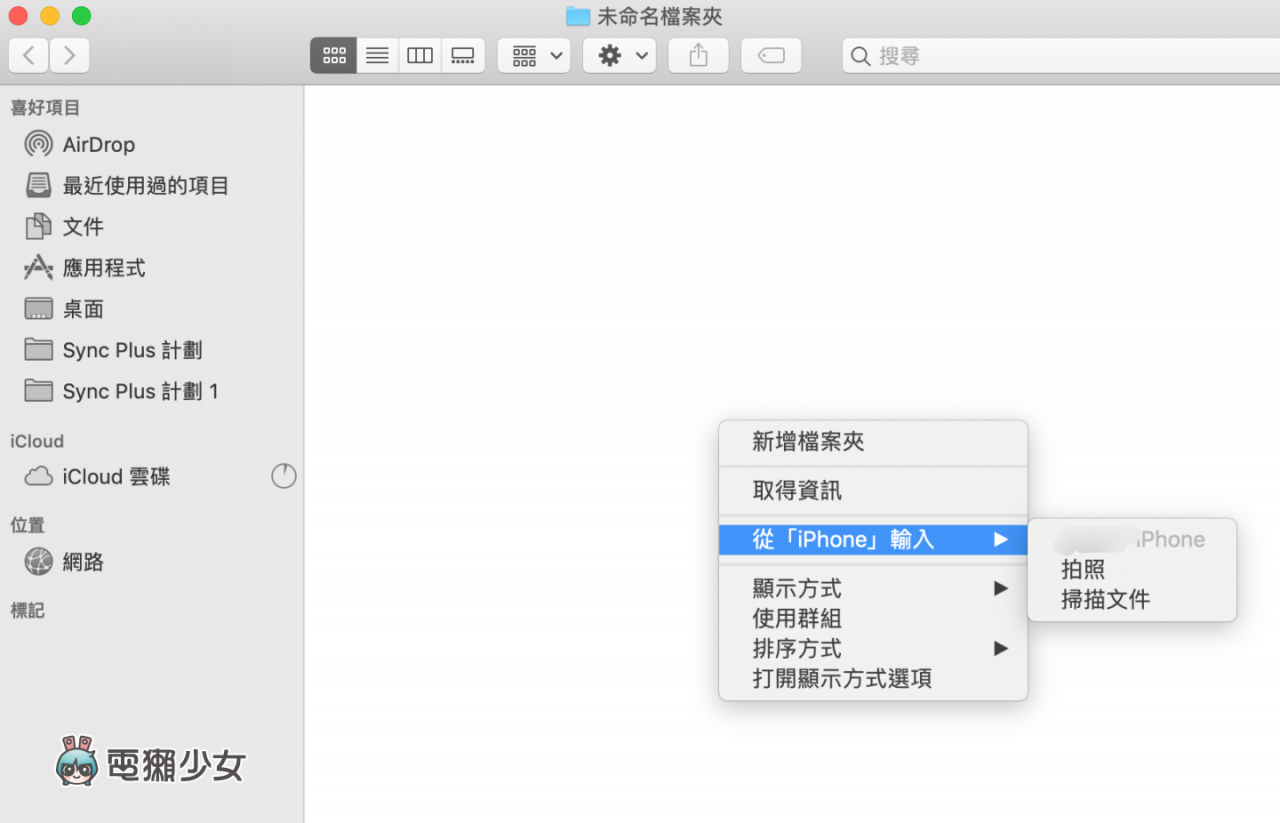Click the 搜尋 search field

pyautogui.click(x=1061, y=56)
